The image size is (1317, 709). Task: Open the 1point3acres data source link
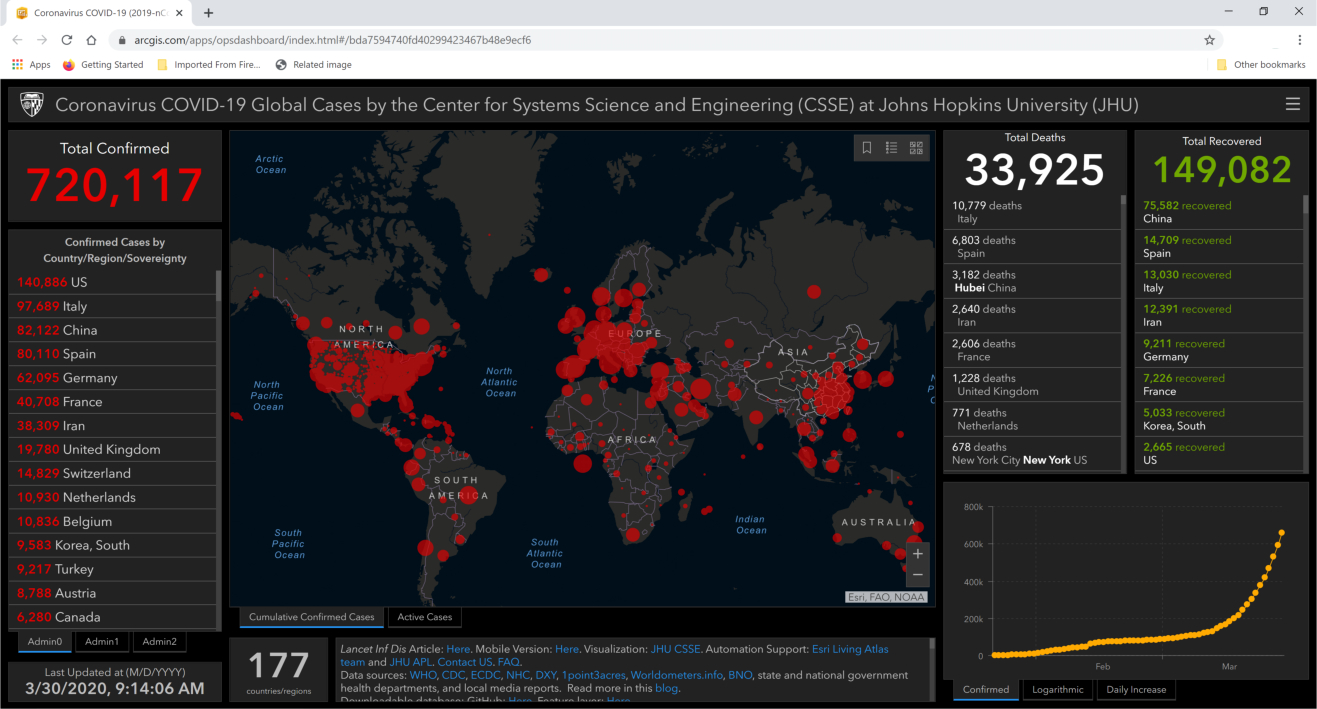[593, 675]
